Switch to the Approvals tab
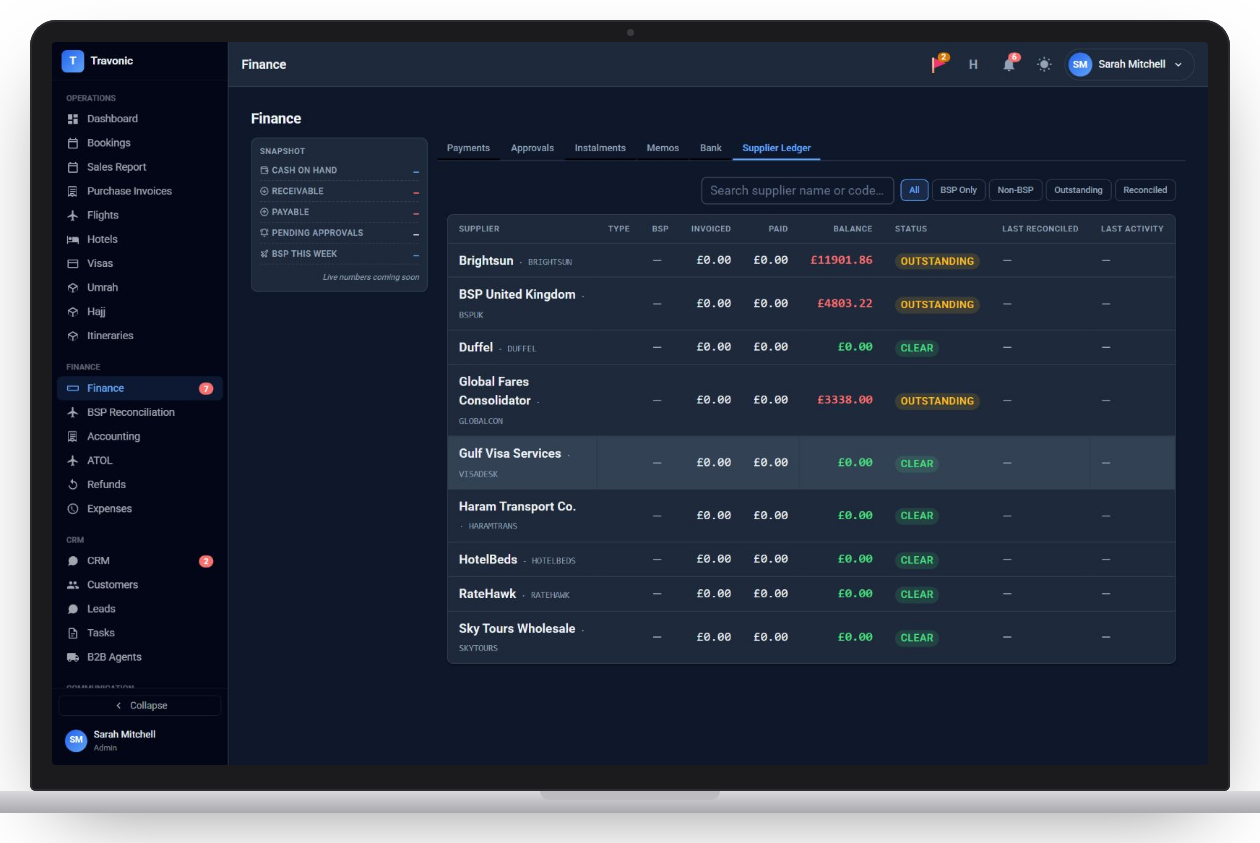This screenshot has height=843, width=1260. (532, 148)
